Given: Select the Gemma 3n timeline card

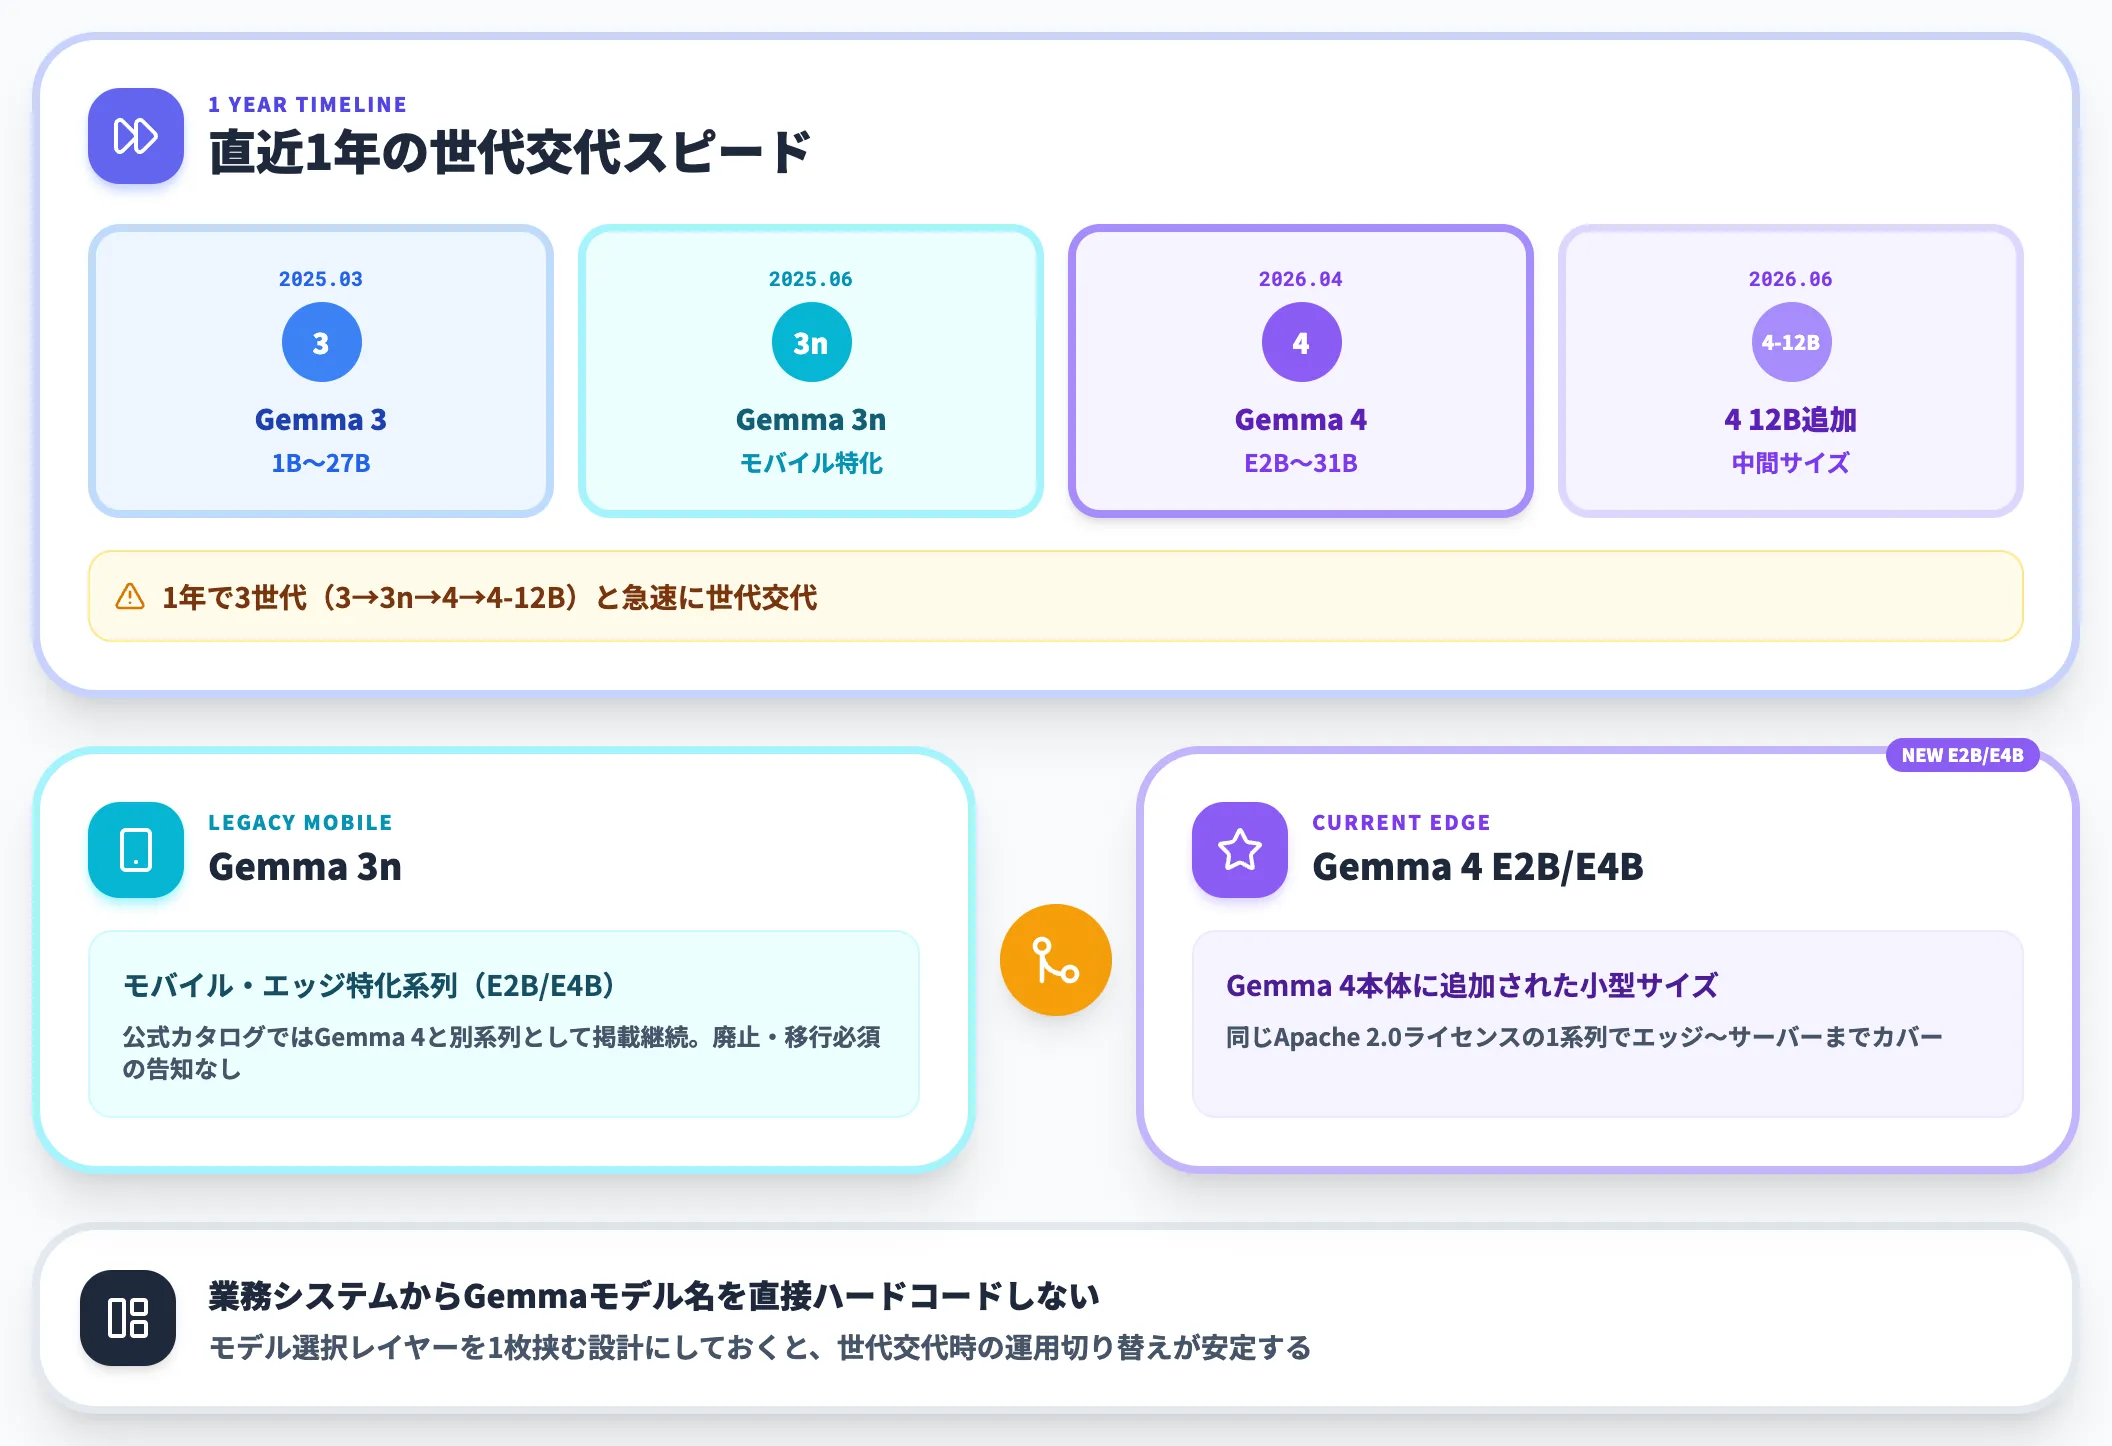Looking at the screenshot, I should tap(811, 371).
